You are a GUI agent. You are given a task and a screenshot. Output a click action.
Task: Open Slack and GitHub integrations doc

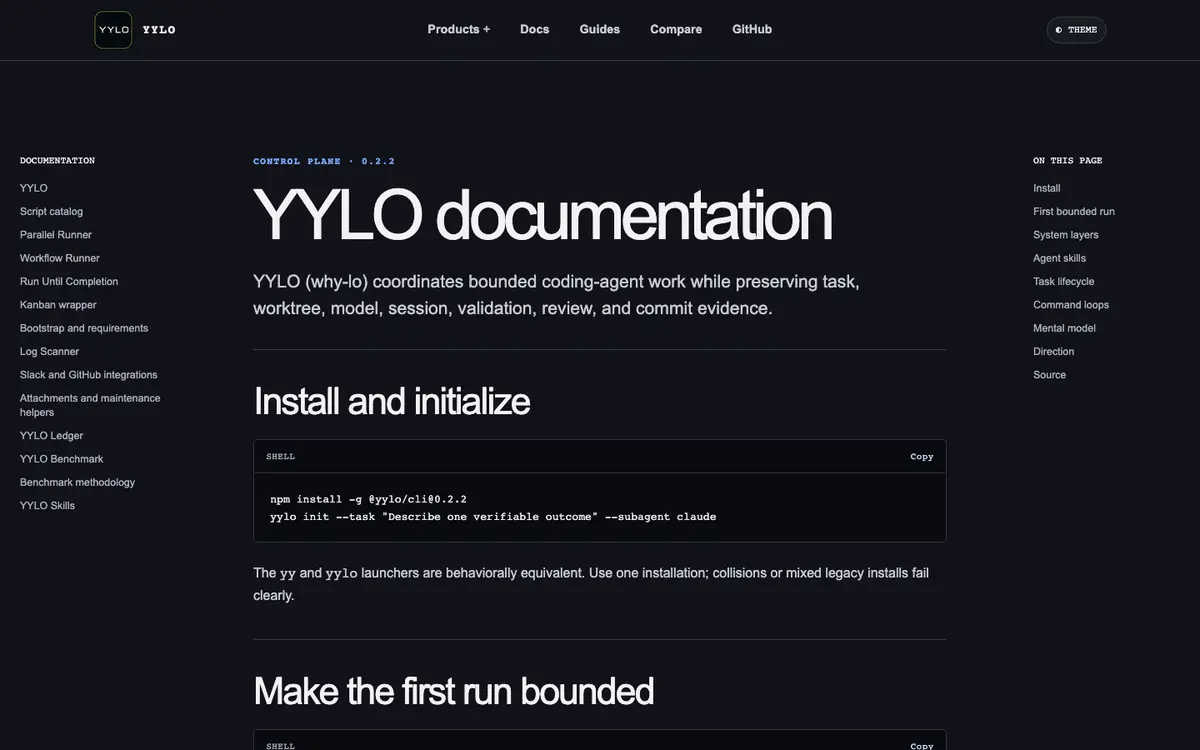tap(89, 375)
